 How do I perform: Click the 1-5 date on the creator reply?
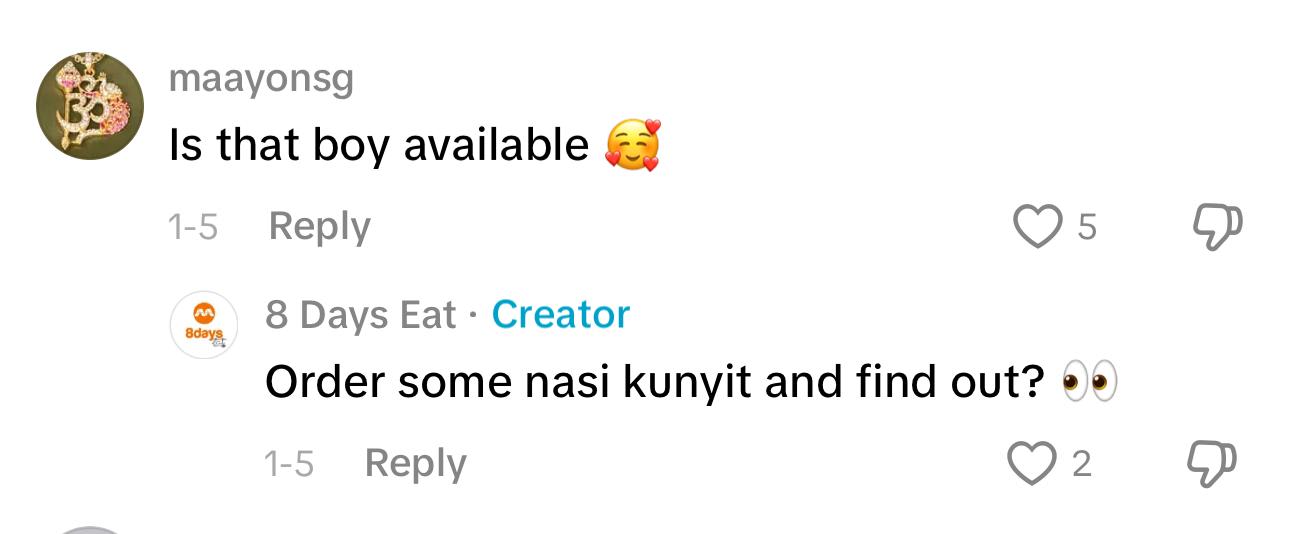pyautogui.click(x=289, y=464)
